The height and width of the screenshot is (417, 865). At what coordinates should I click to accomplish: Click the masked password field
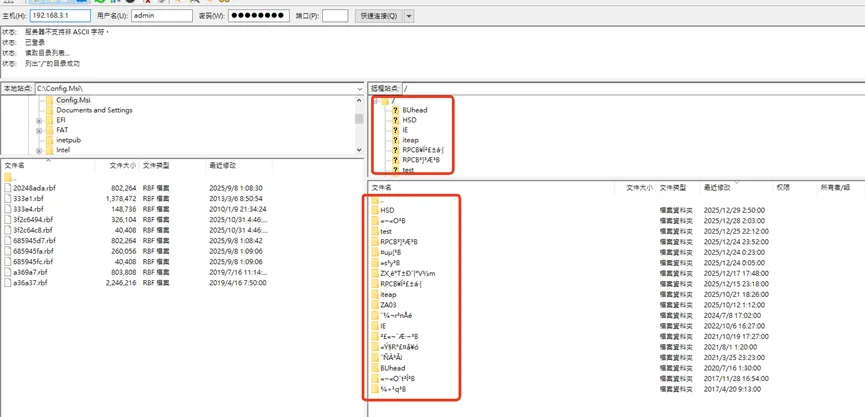[259, 16]
